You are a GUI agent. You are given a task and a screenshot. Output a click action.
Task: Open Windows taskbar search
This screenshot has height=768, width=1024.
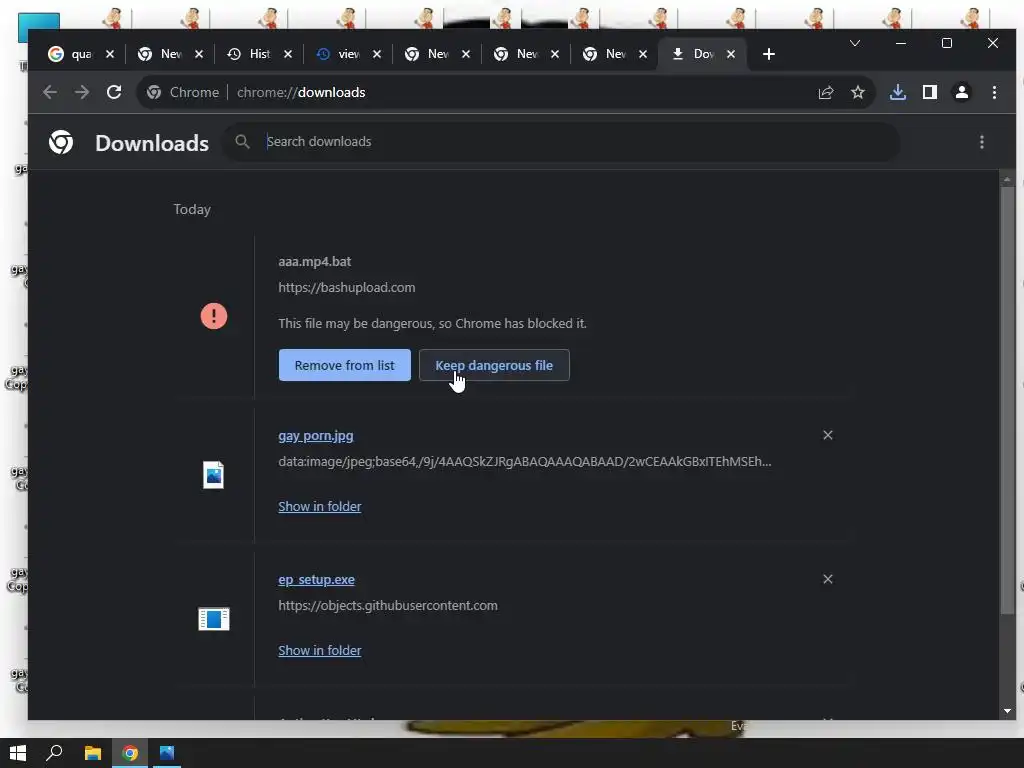tap(54, 753)
